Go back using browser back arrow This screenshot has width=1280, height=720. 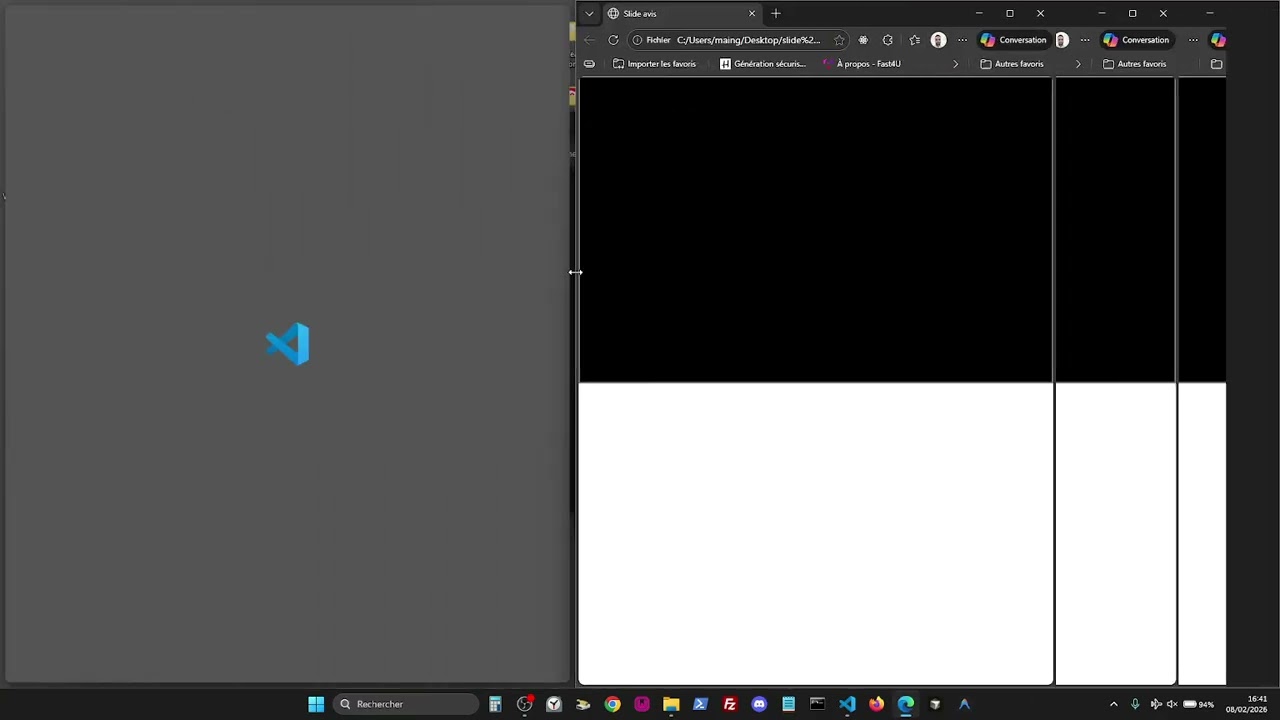[x=589, y=40]
